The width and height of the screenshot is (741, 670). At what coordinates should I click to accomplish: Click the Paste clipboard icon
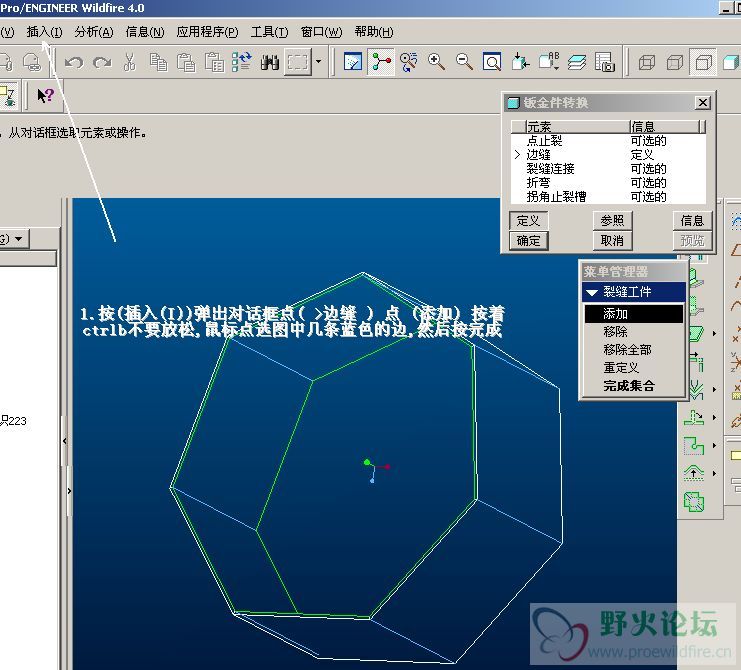pyautogui.click(x=186, y=62)
